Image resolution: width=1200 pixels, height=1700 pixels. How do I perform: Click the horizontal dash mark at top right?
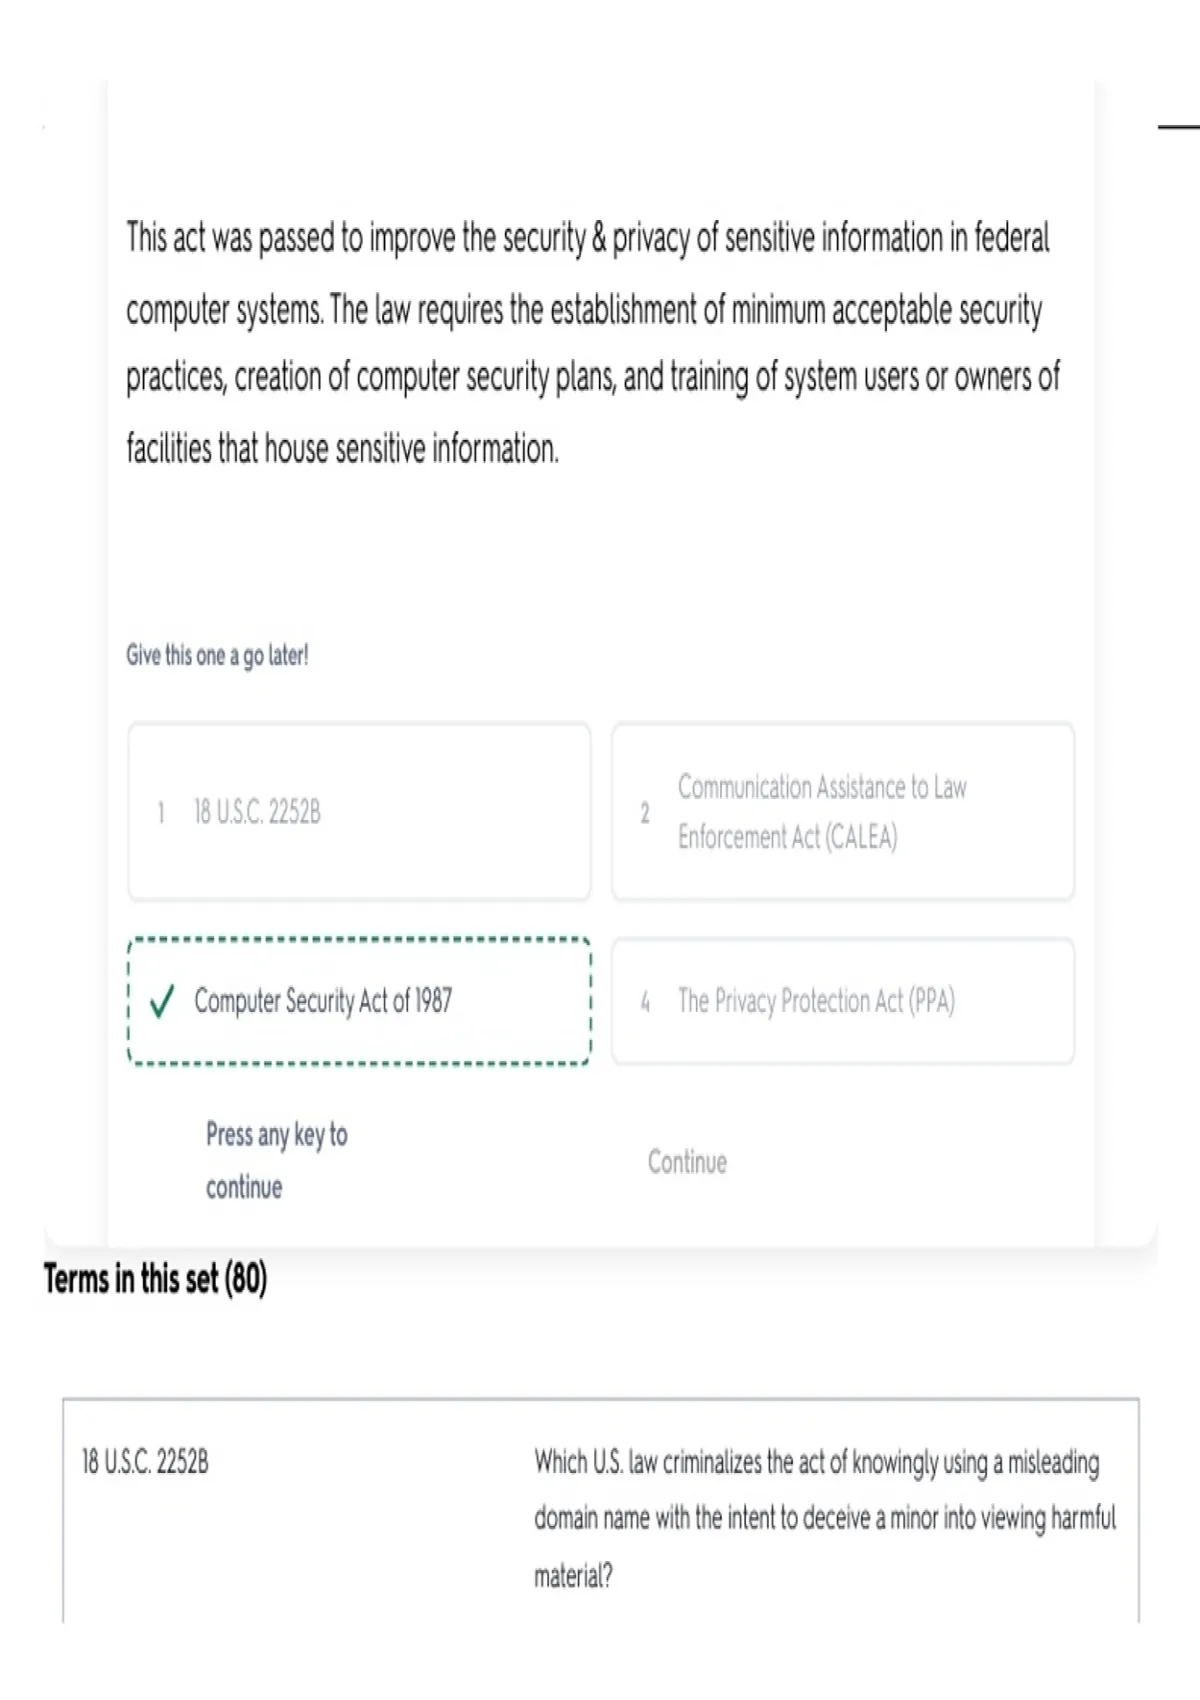pos(1178,127)
